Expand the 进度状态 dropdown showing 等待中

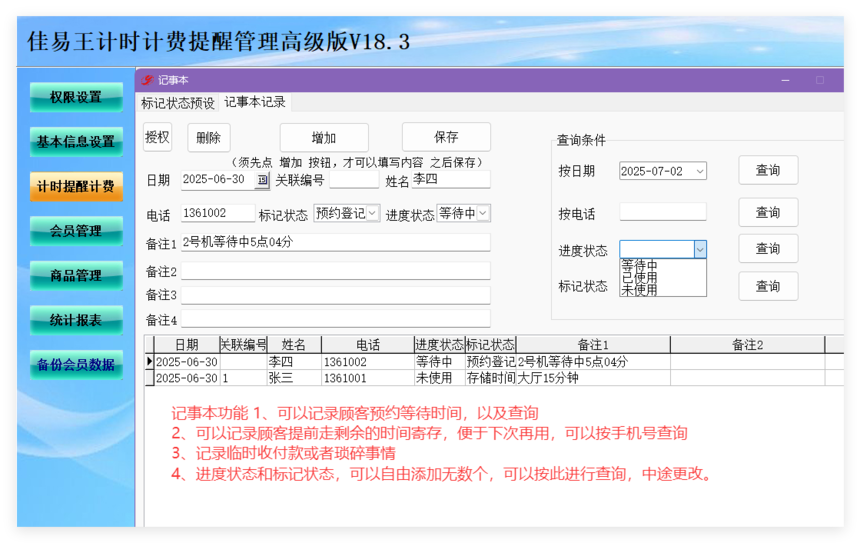point(483,213)
